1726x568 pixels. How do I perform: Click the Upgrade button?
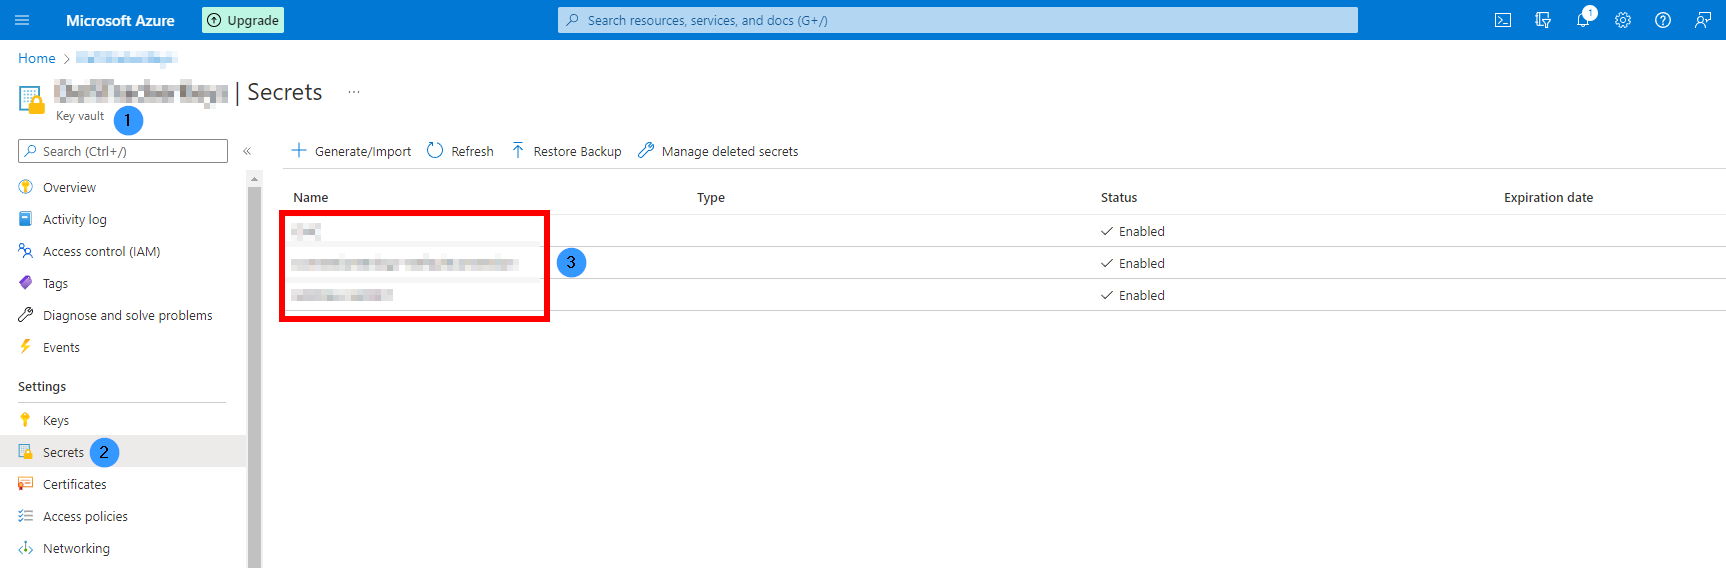pos(243,20)
